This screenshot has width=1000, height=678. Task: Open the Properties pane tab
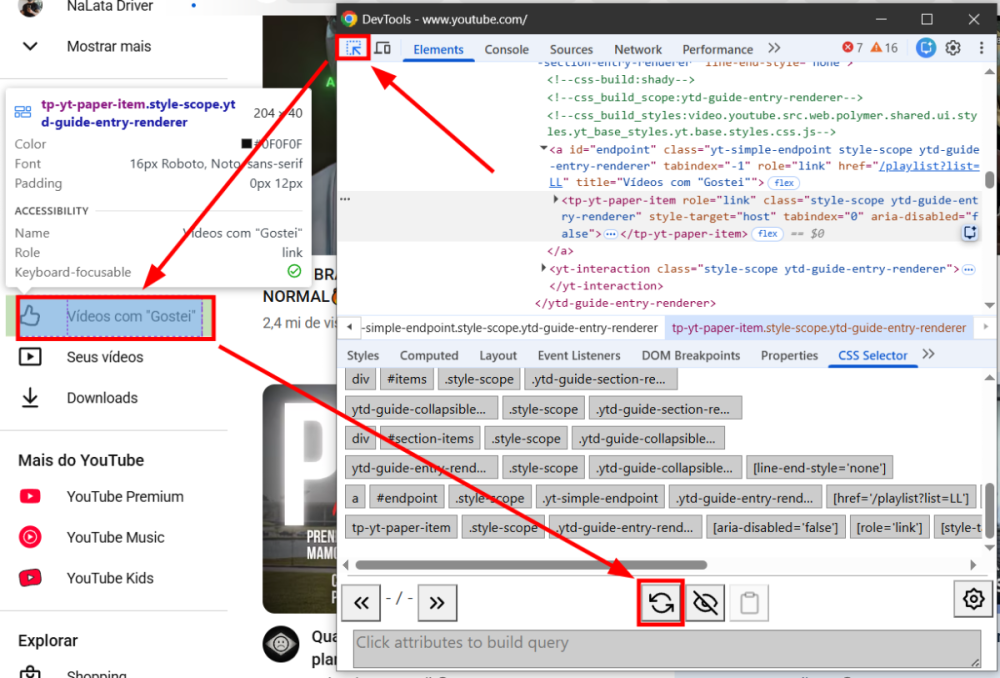[789, 355]
